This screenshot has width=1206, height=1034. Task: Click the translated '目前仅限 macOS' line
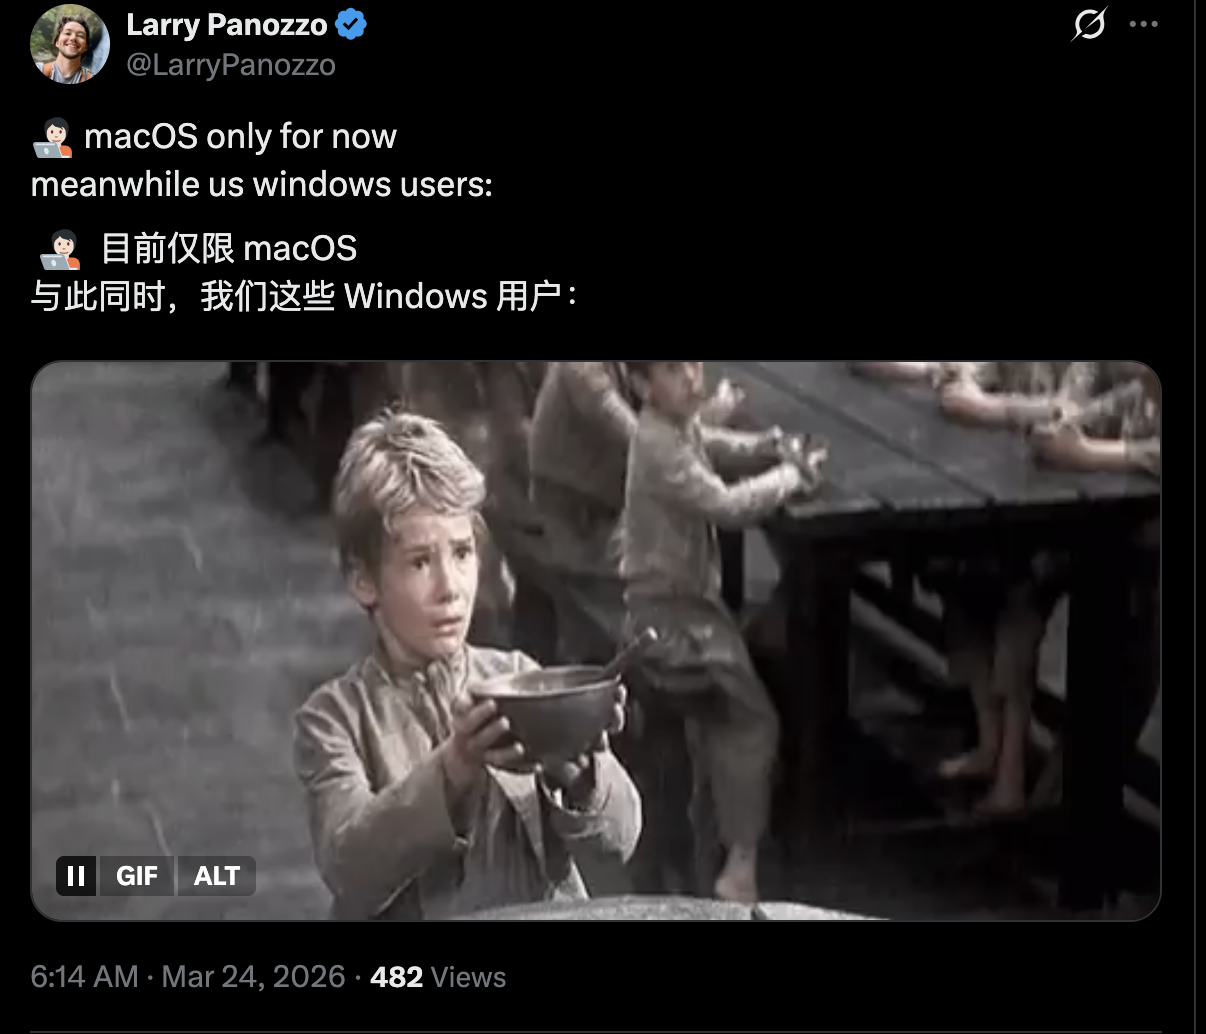pos(229,248)
